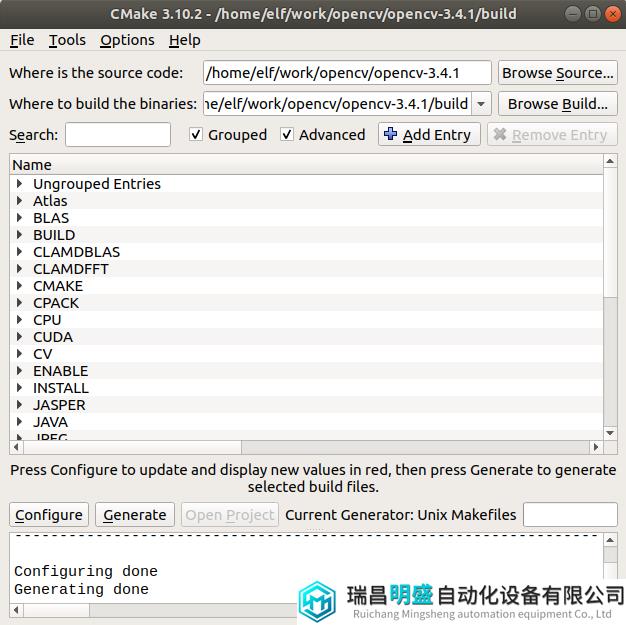Expand the CLAMDFFT group

tap(19, 269)
